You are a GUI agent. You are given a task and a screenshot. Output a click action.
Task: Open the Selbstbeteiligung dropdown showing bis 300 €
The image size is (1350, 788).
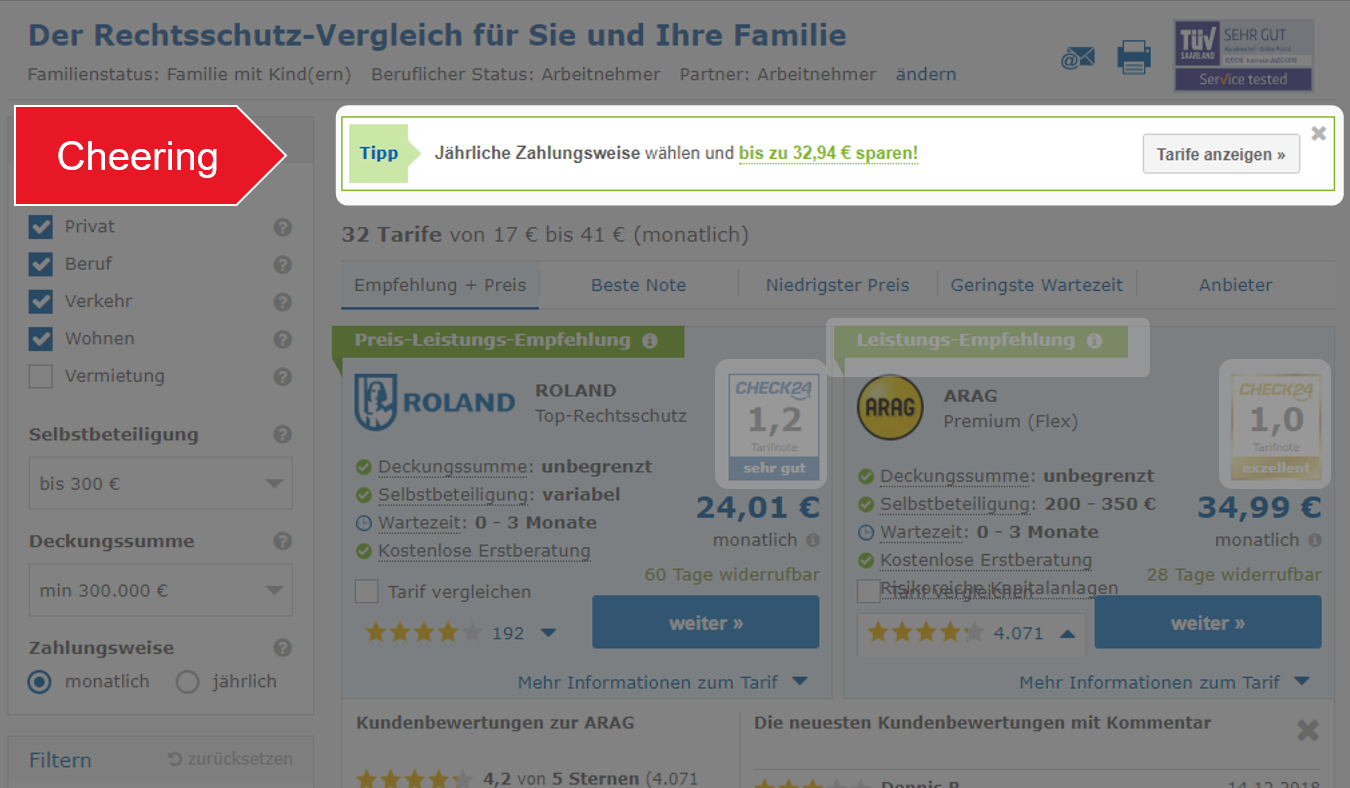(161, 484)
